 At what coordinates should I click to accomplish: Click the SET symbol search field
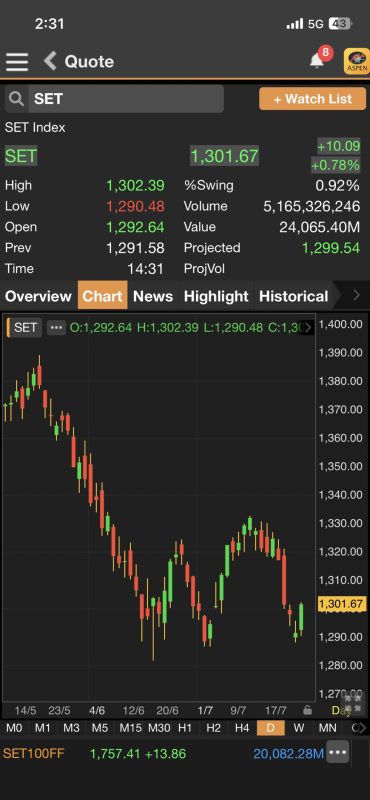(x=126, y=98)
